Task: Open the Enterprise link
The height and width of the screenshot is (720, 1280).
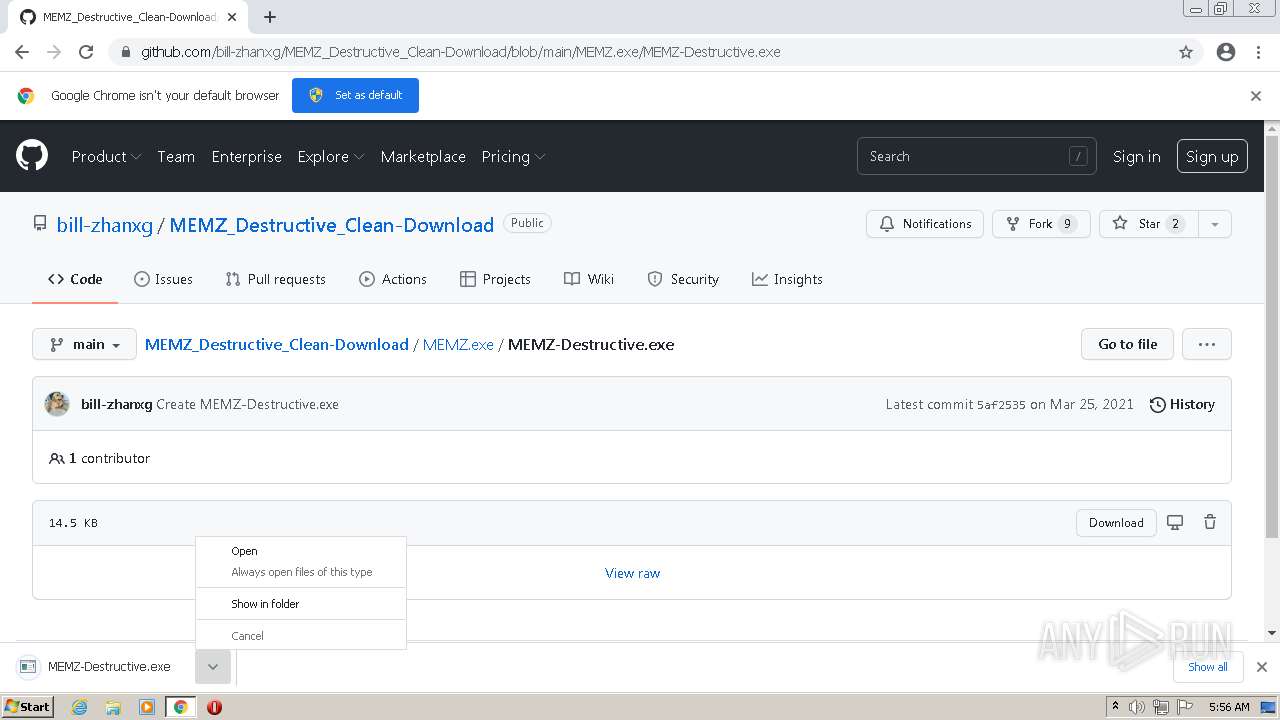Action: pyautogui.click(x=246, y=156)
